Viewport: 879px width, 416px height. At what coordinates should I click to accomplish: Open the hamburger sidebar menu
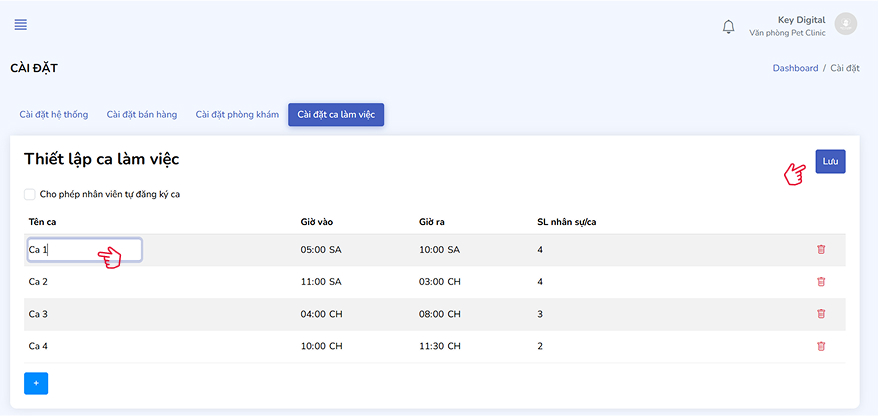click(x=20, y=25)
